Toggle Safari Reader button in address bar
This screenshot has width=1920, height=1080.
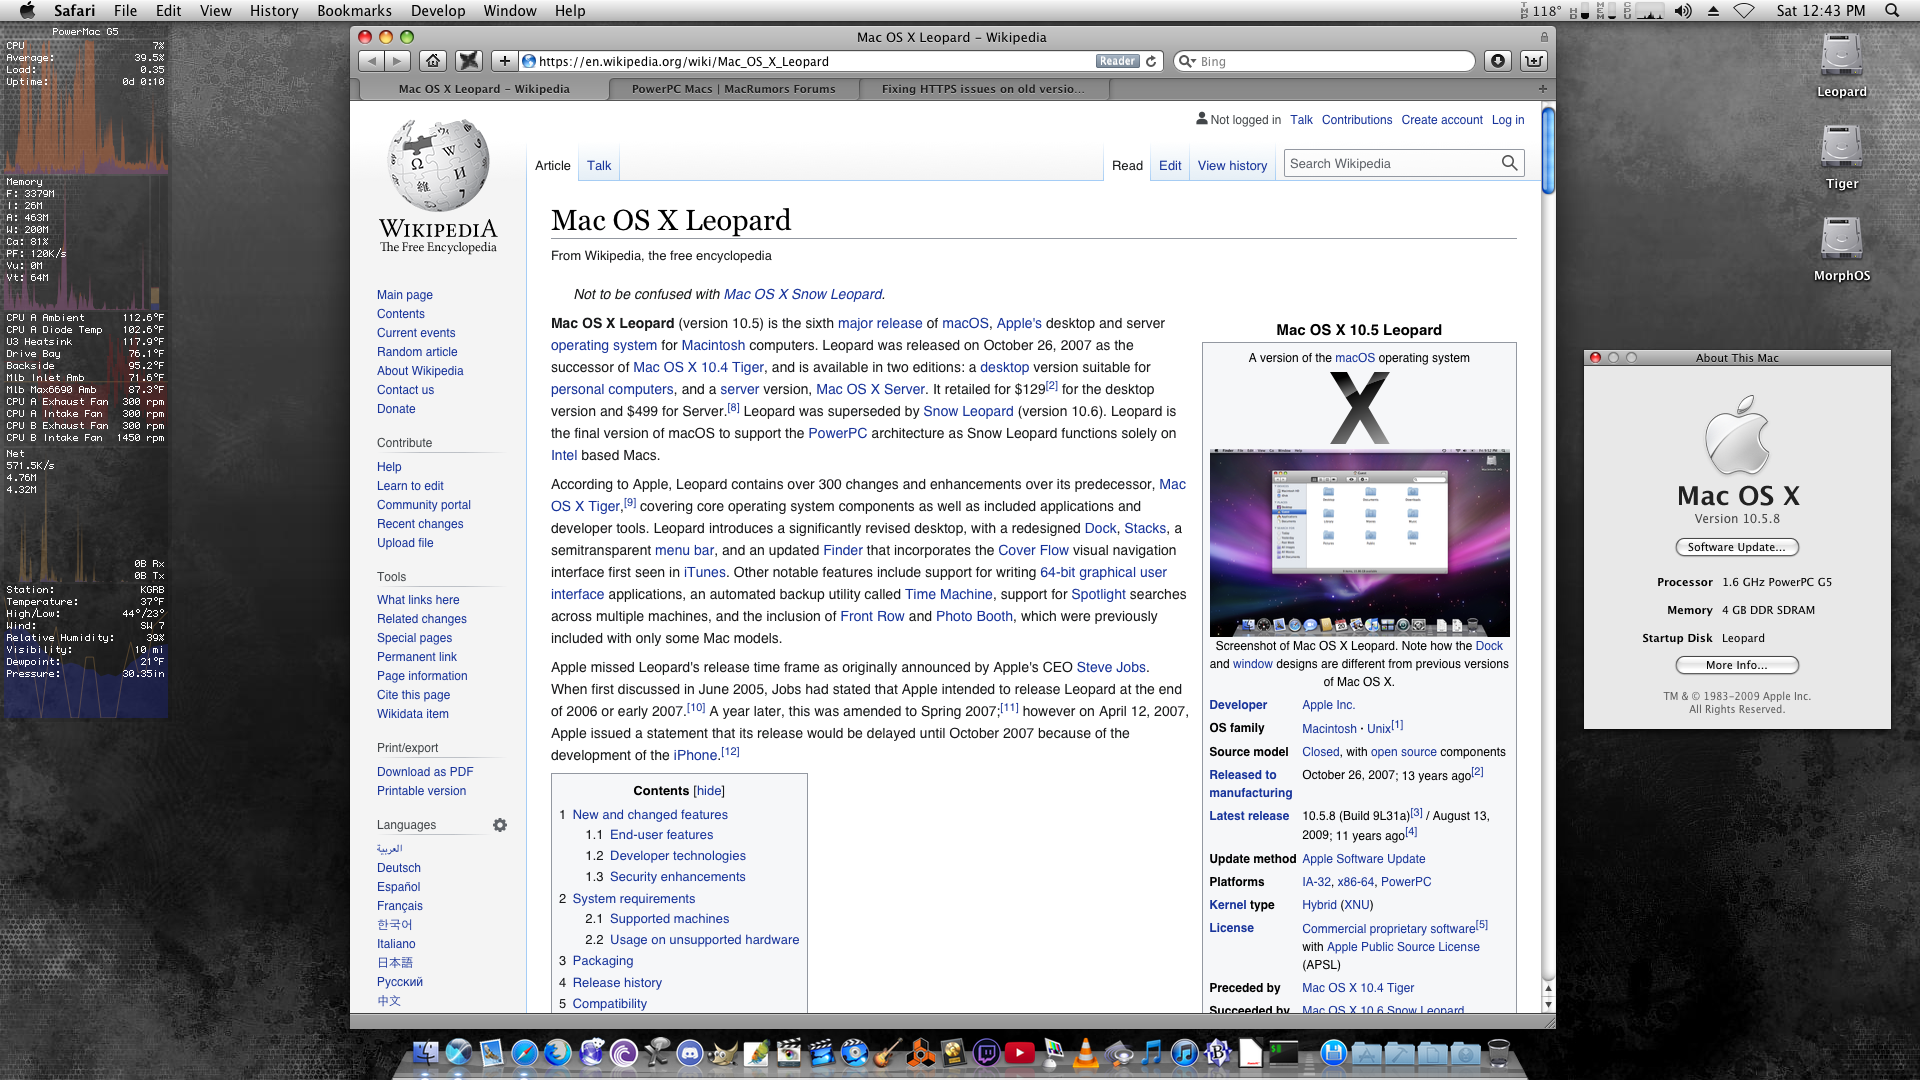[1116, 61]
